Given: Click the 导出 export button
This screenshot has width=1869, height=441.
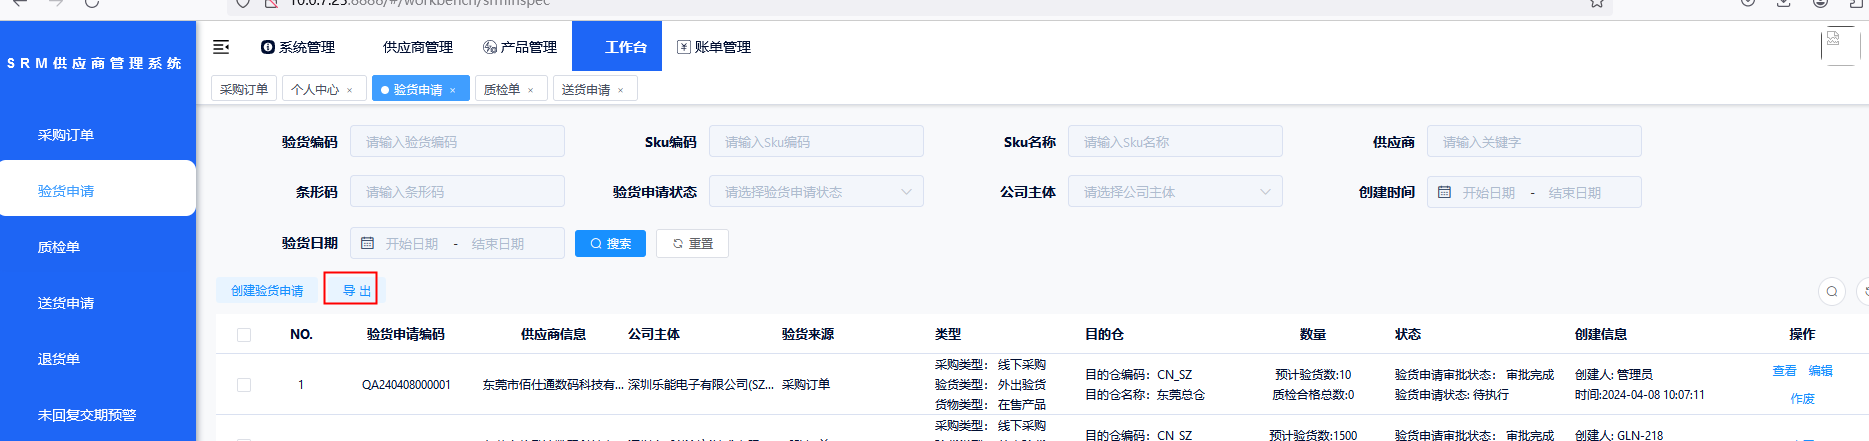Looking at the screenshot, I should pyautogui.click(x=357, y=291).
